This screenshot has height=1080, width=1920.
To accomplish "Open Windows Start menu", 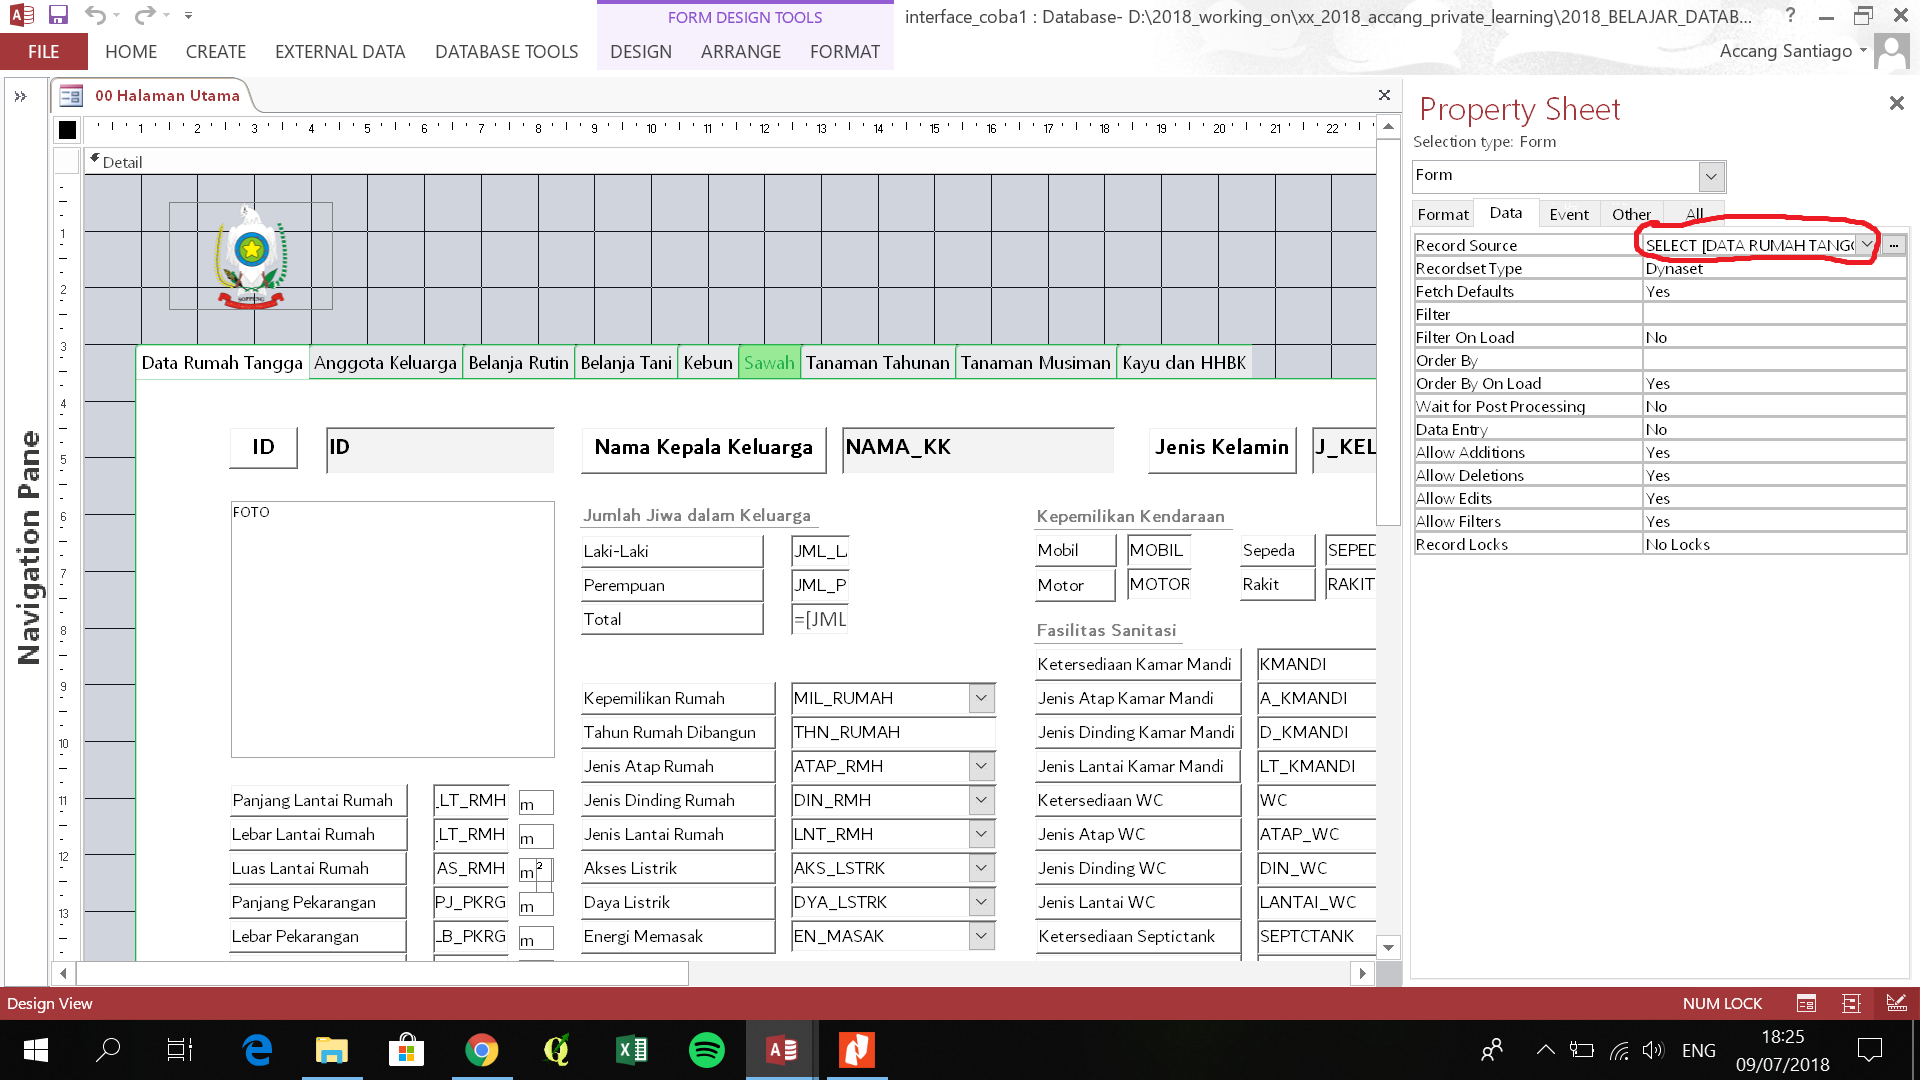I will (x=36, y=1050).
